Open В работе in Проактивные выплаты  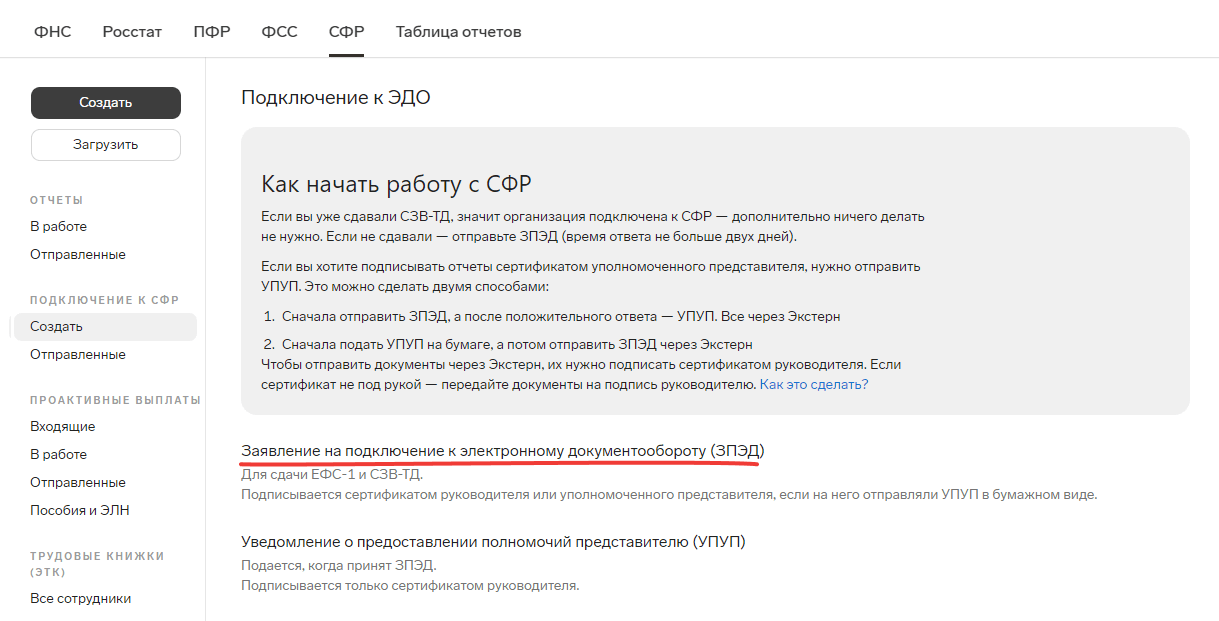coord(58,455)
